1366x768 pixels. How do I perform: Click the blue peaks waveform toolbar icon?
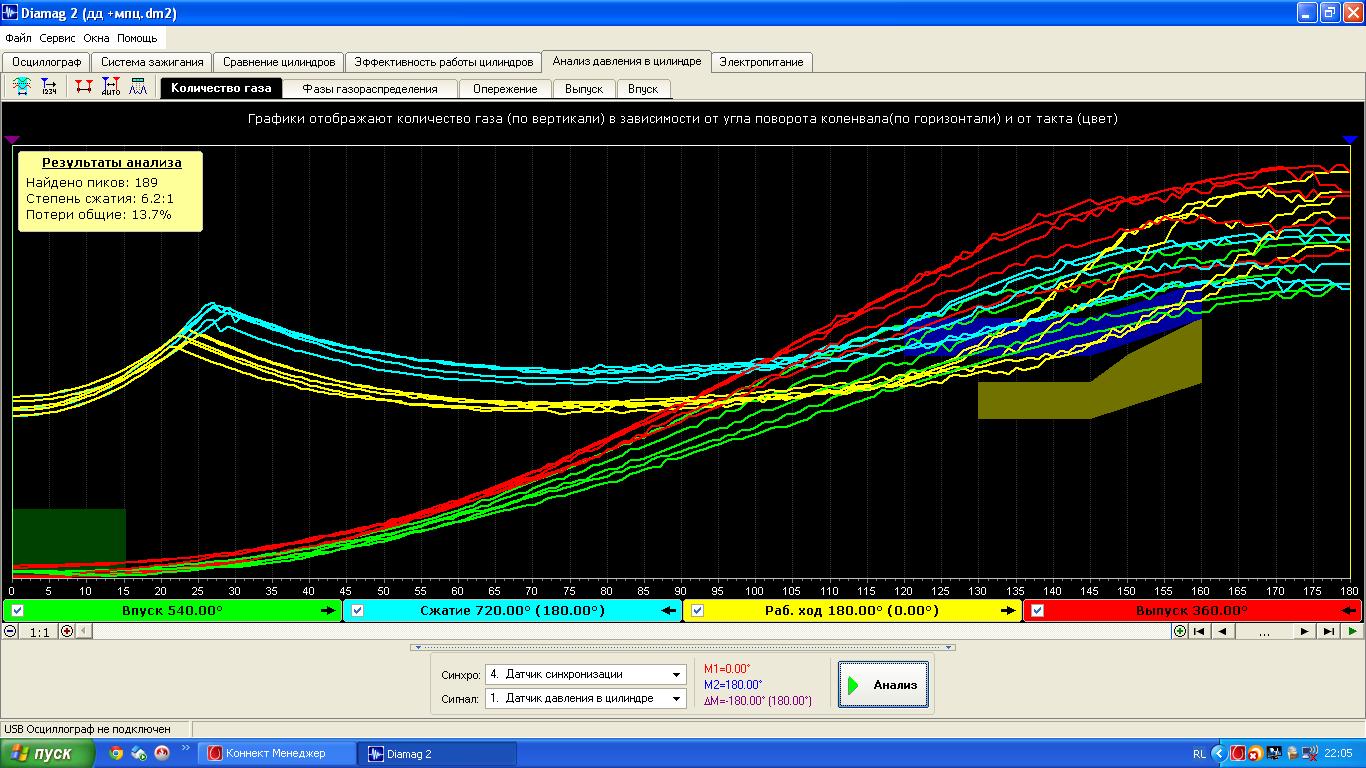[138, 87]
